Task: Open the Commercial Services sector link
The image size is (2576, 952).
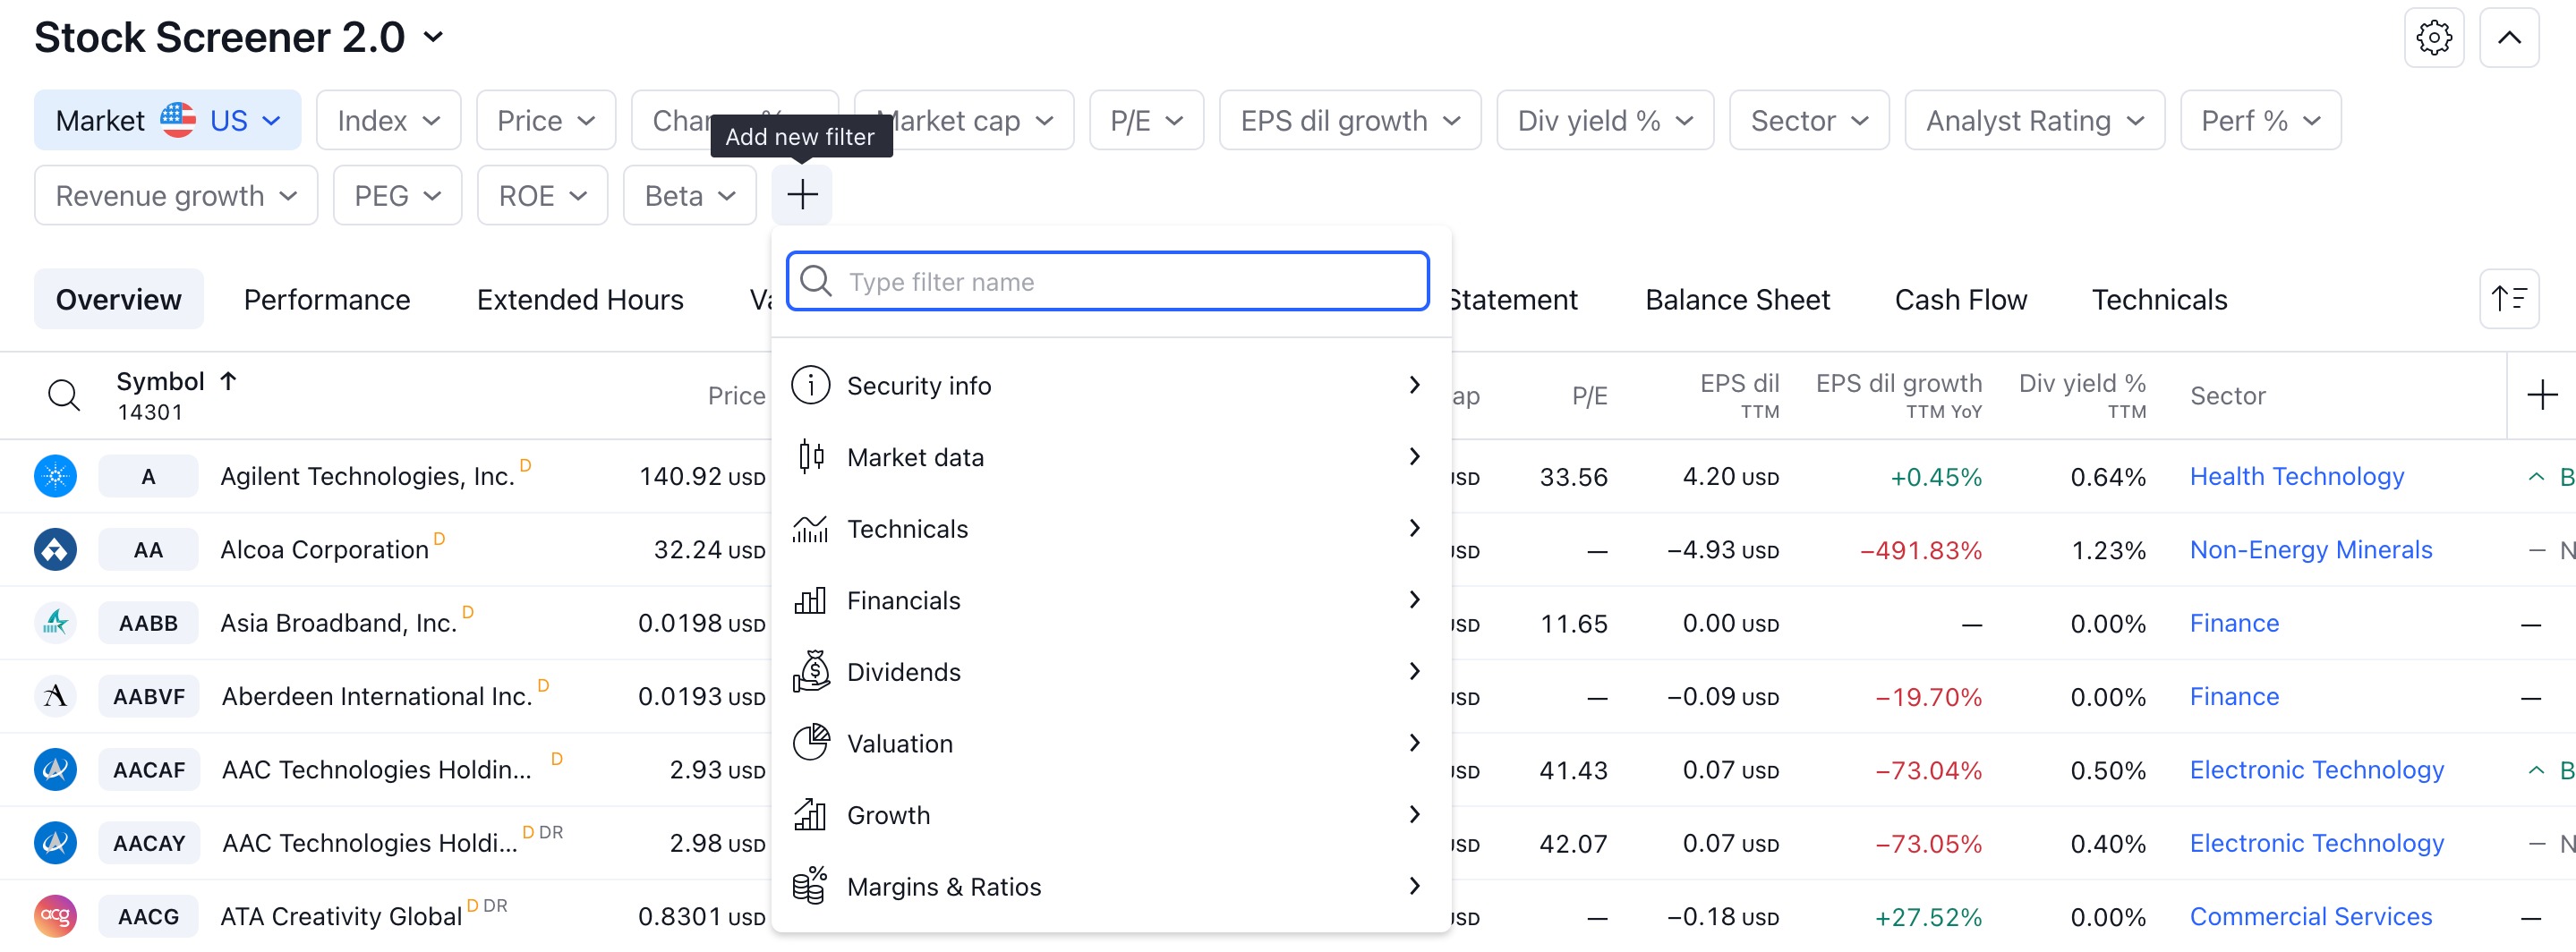Action: click(2310, 916)
